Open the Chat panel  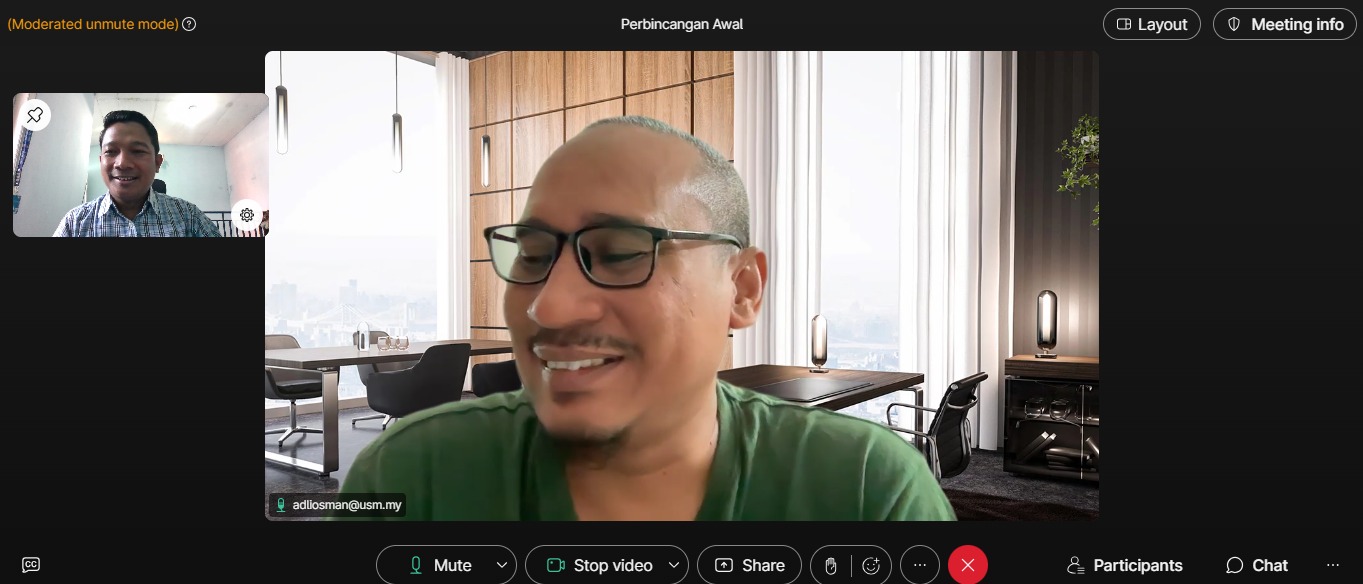click(x=1257, y=565)
